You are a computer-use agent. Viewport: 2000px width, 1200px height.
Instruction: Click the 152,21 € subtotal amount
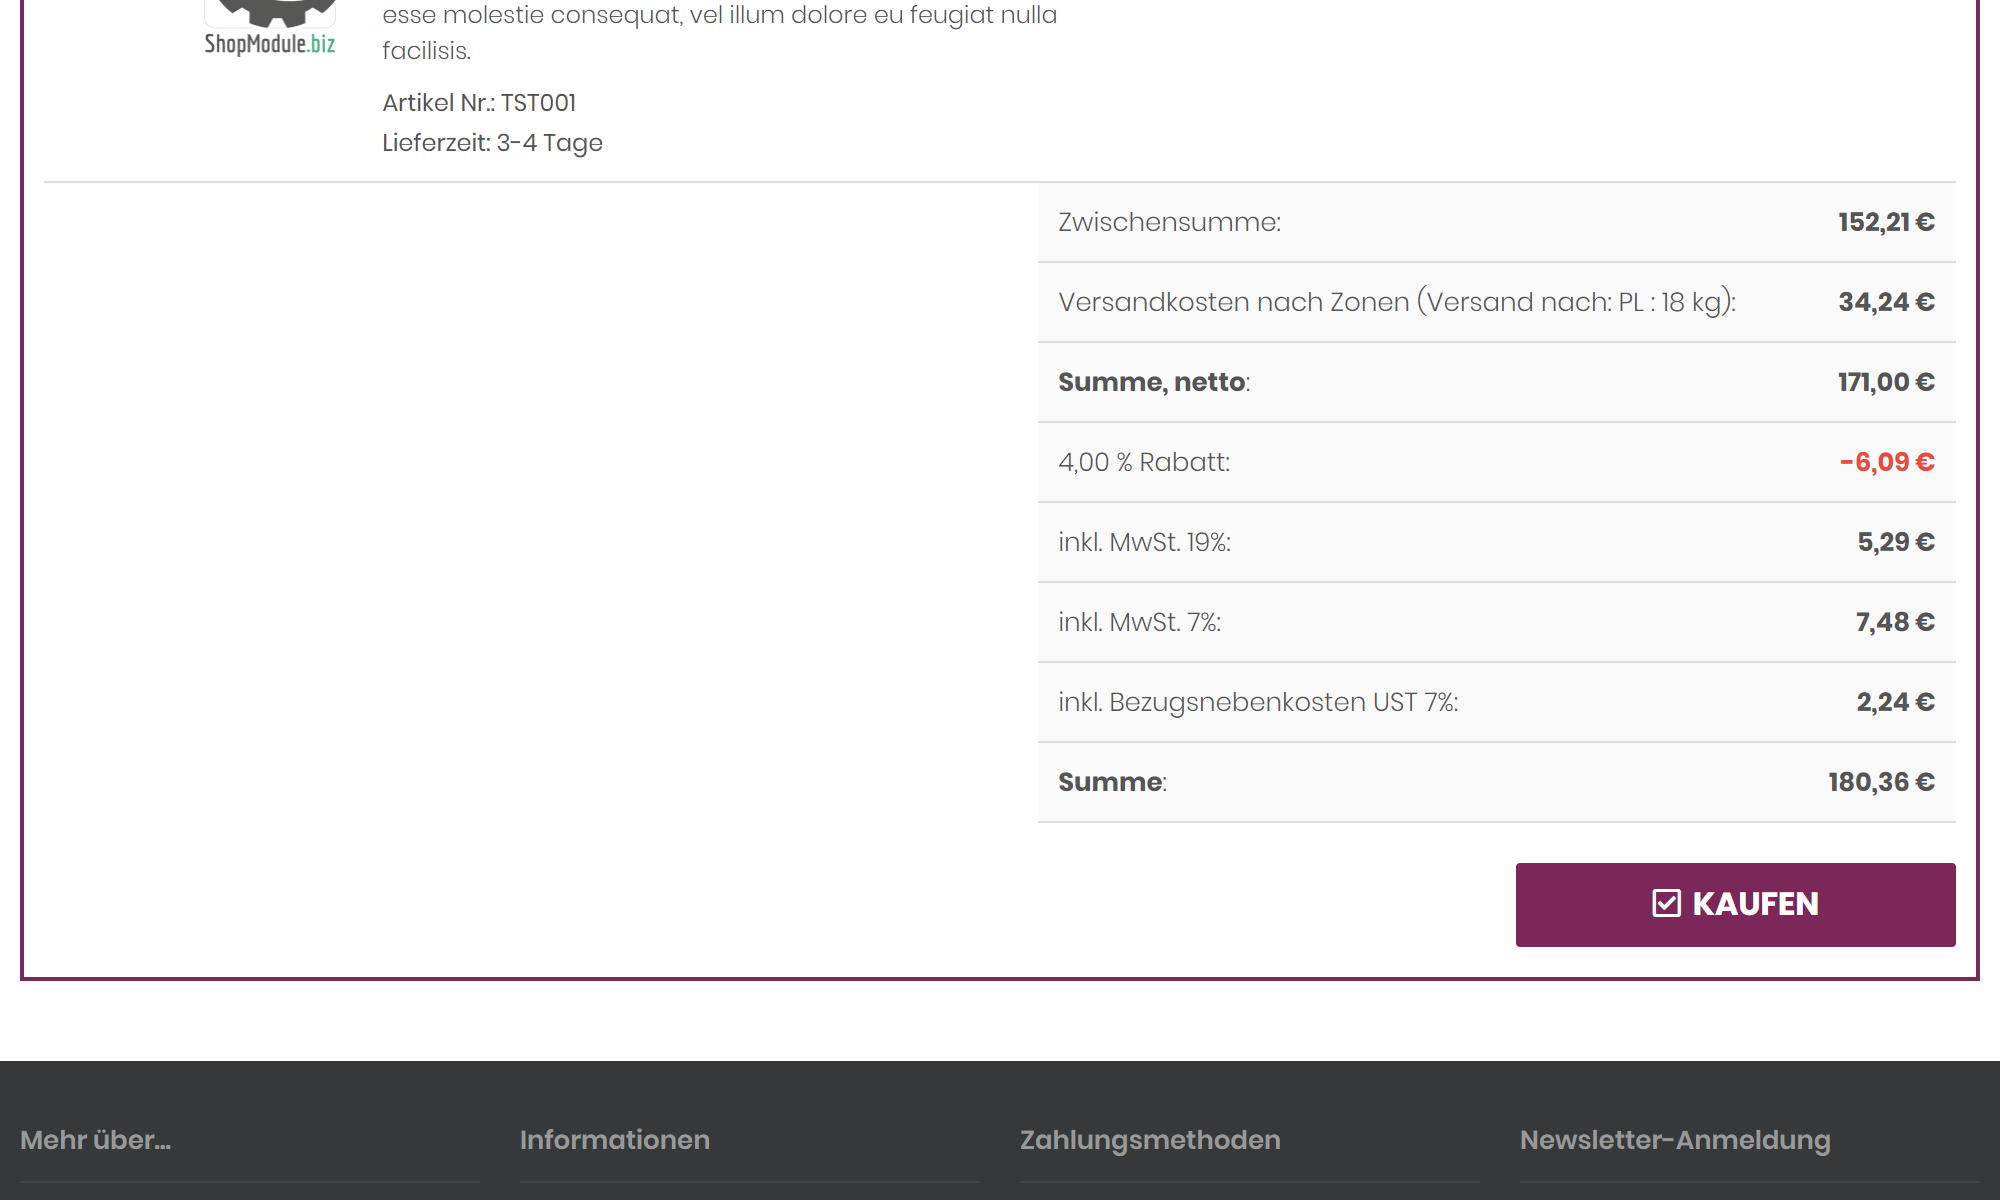1885,222
